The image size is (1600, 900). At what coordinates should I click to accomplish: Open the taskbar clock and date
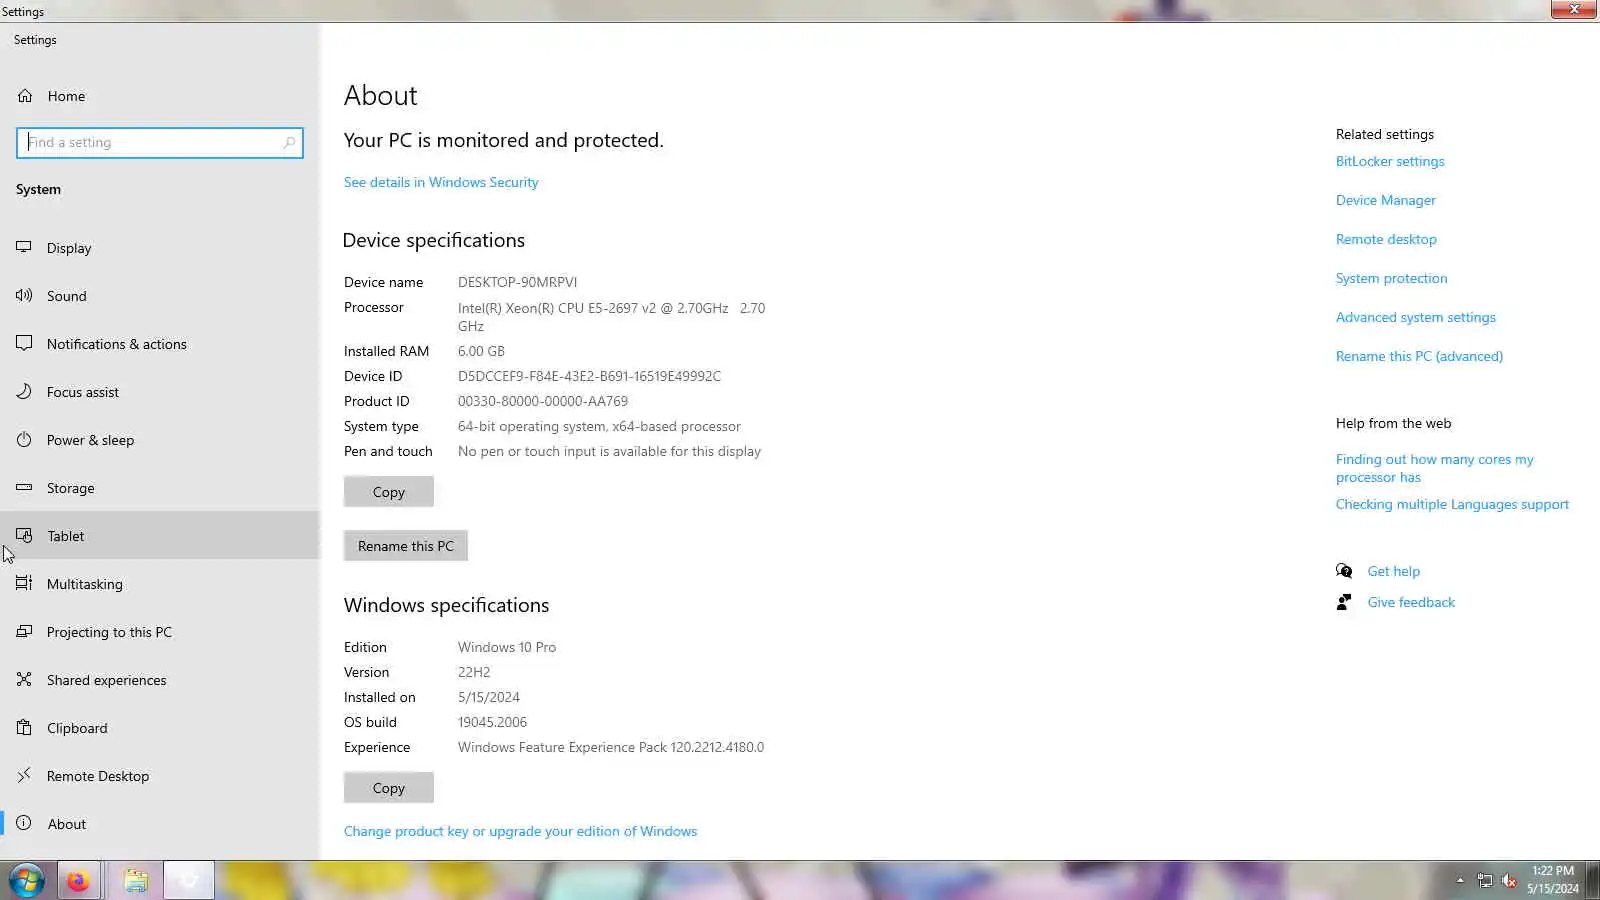[x=1553, y=880]
